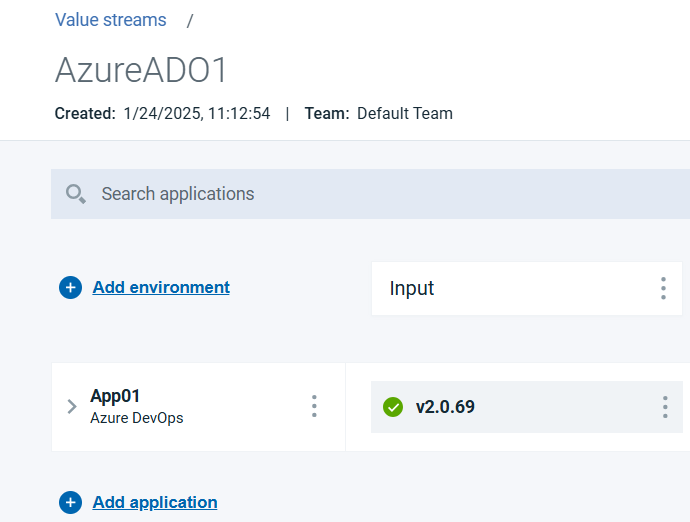Click the Default Team name
The width and height of the screenshot is (690, 522).
[404, 114]
